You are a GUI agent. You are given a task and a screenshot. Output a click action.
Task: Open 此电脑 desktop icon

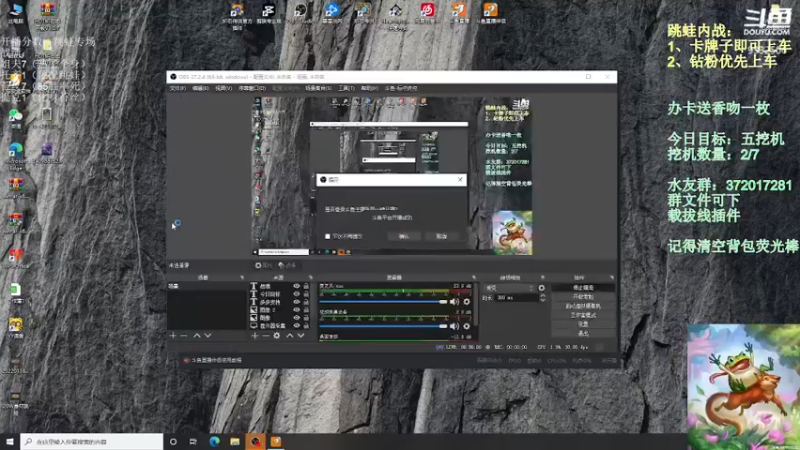(x=16, y=13)
